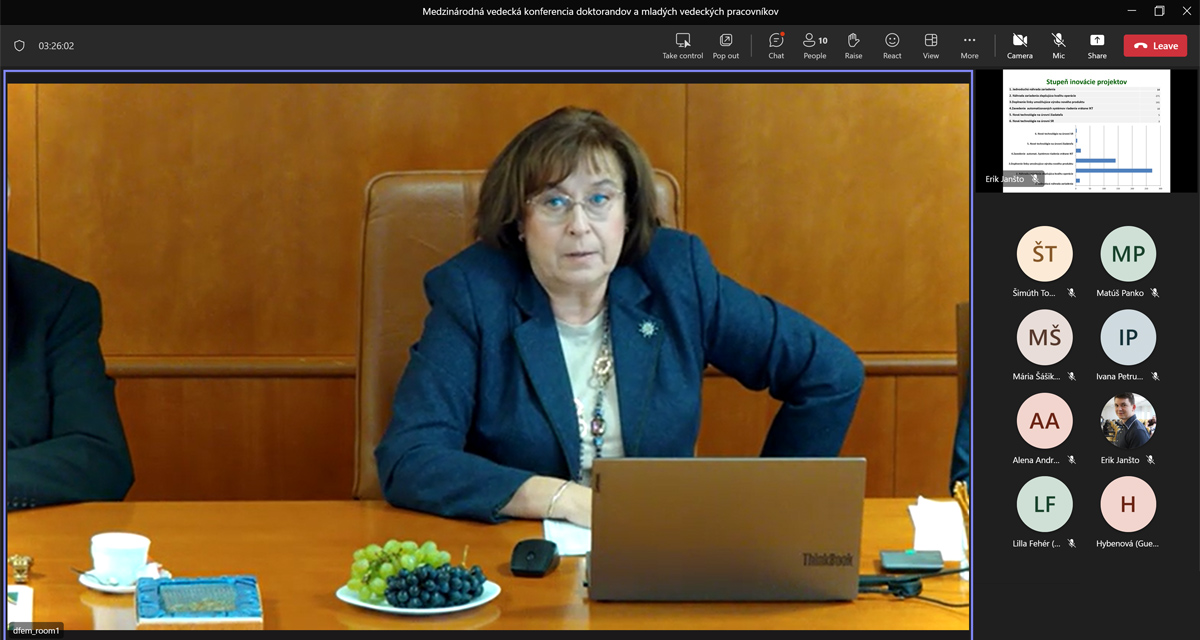Select Matúš Panko participant avatar
This screenshot has width=1200, height=640.
(x=1128, y=254)
